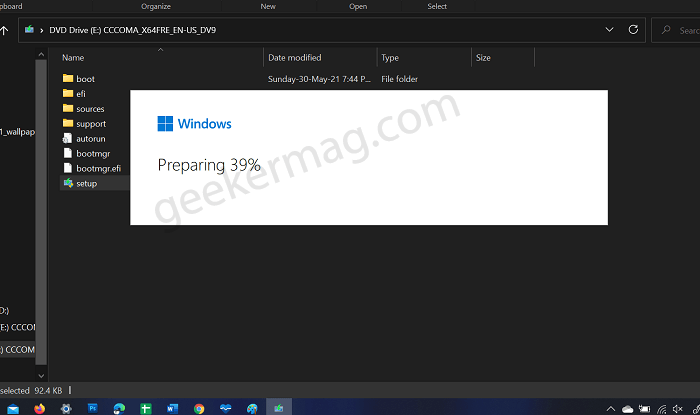Sort files by Name column
700x415 pixels.
point(73,58)
